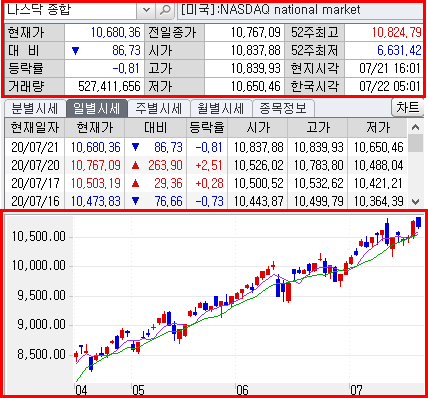The image size is (428, 398).
Task: Click the 나스닥 종합 name input field
Action: 71,10
